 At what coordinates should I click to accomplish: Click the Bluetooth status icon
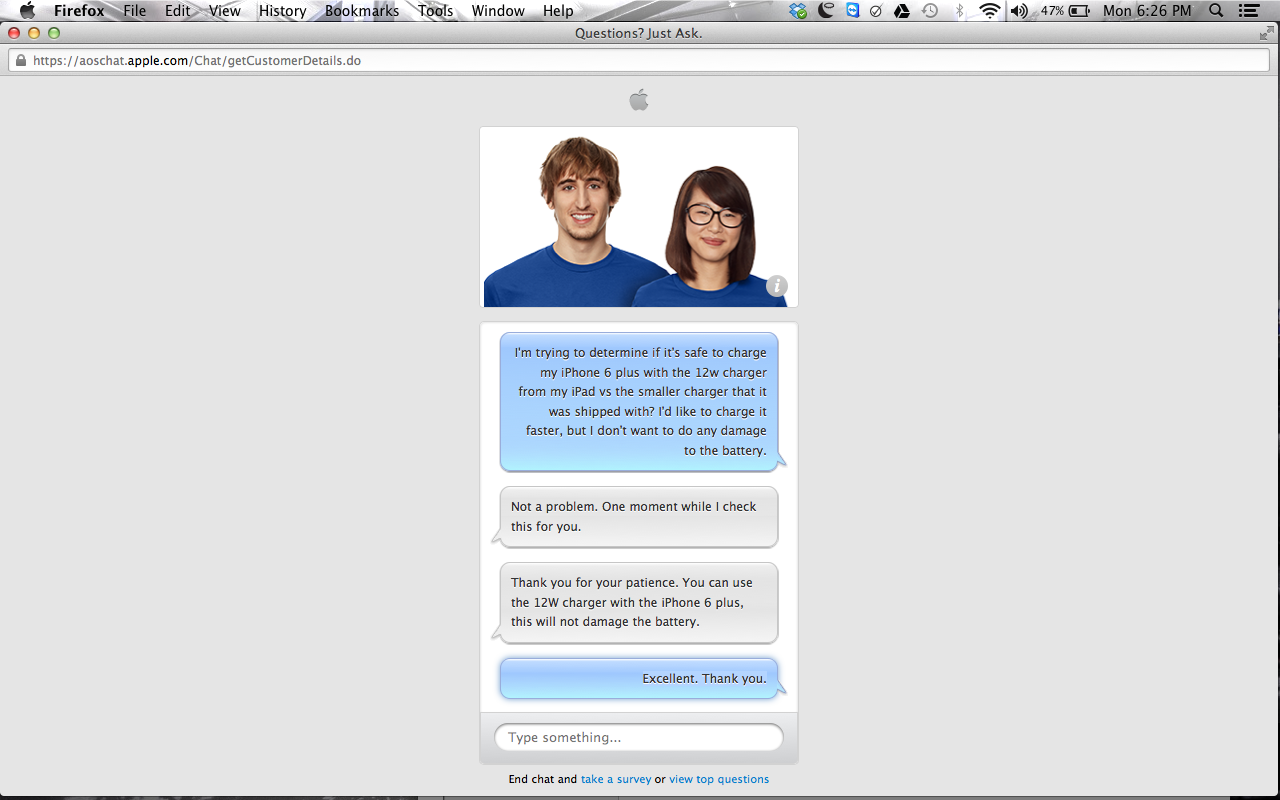coord(959,11)
